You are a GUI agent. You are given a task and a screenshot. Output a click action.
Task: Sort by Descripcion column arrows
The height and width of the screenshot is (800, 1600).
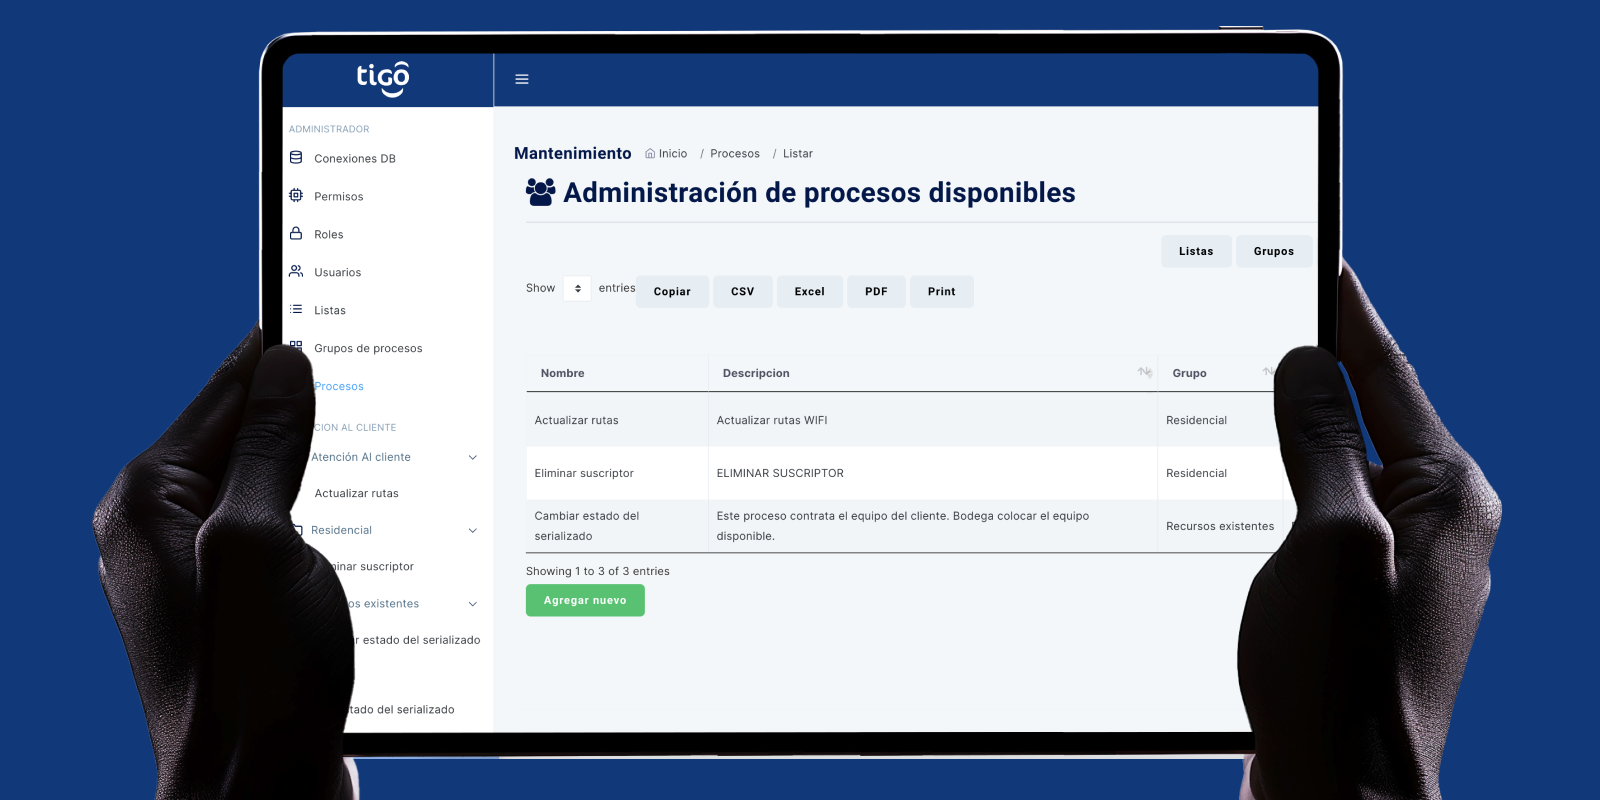click(1145, 372)
